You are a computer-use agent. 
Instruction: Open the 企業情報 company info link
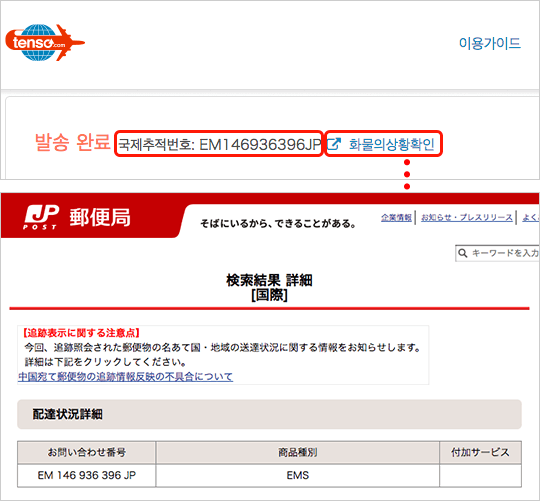coord(396,217)
